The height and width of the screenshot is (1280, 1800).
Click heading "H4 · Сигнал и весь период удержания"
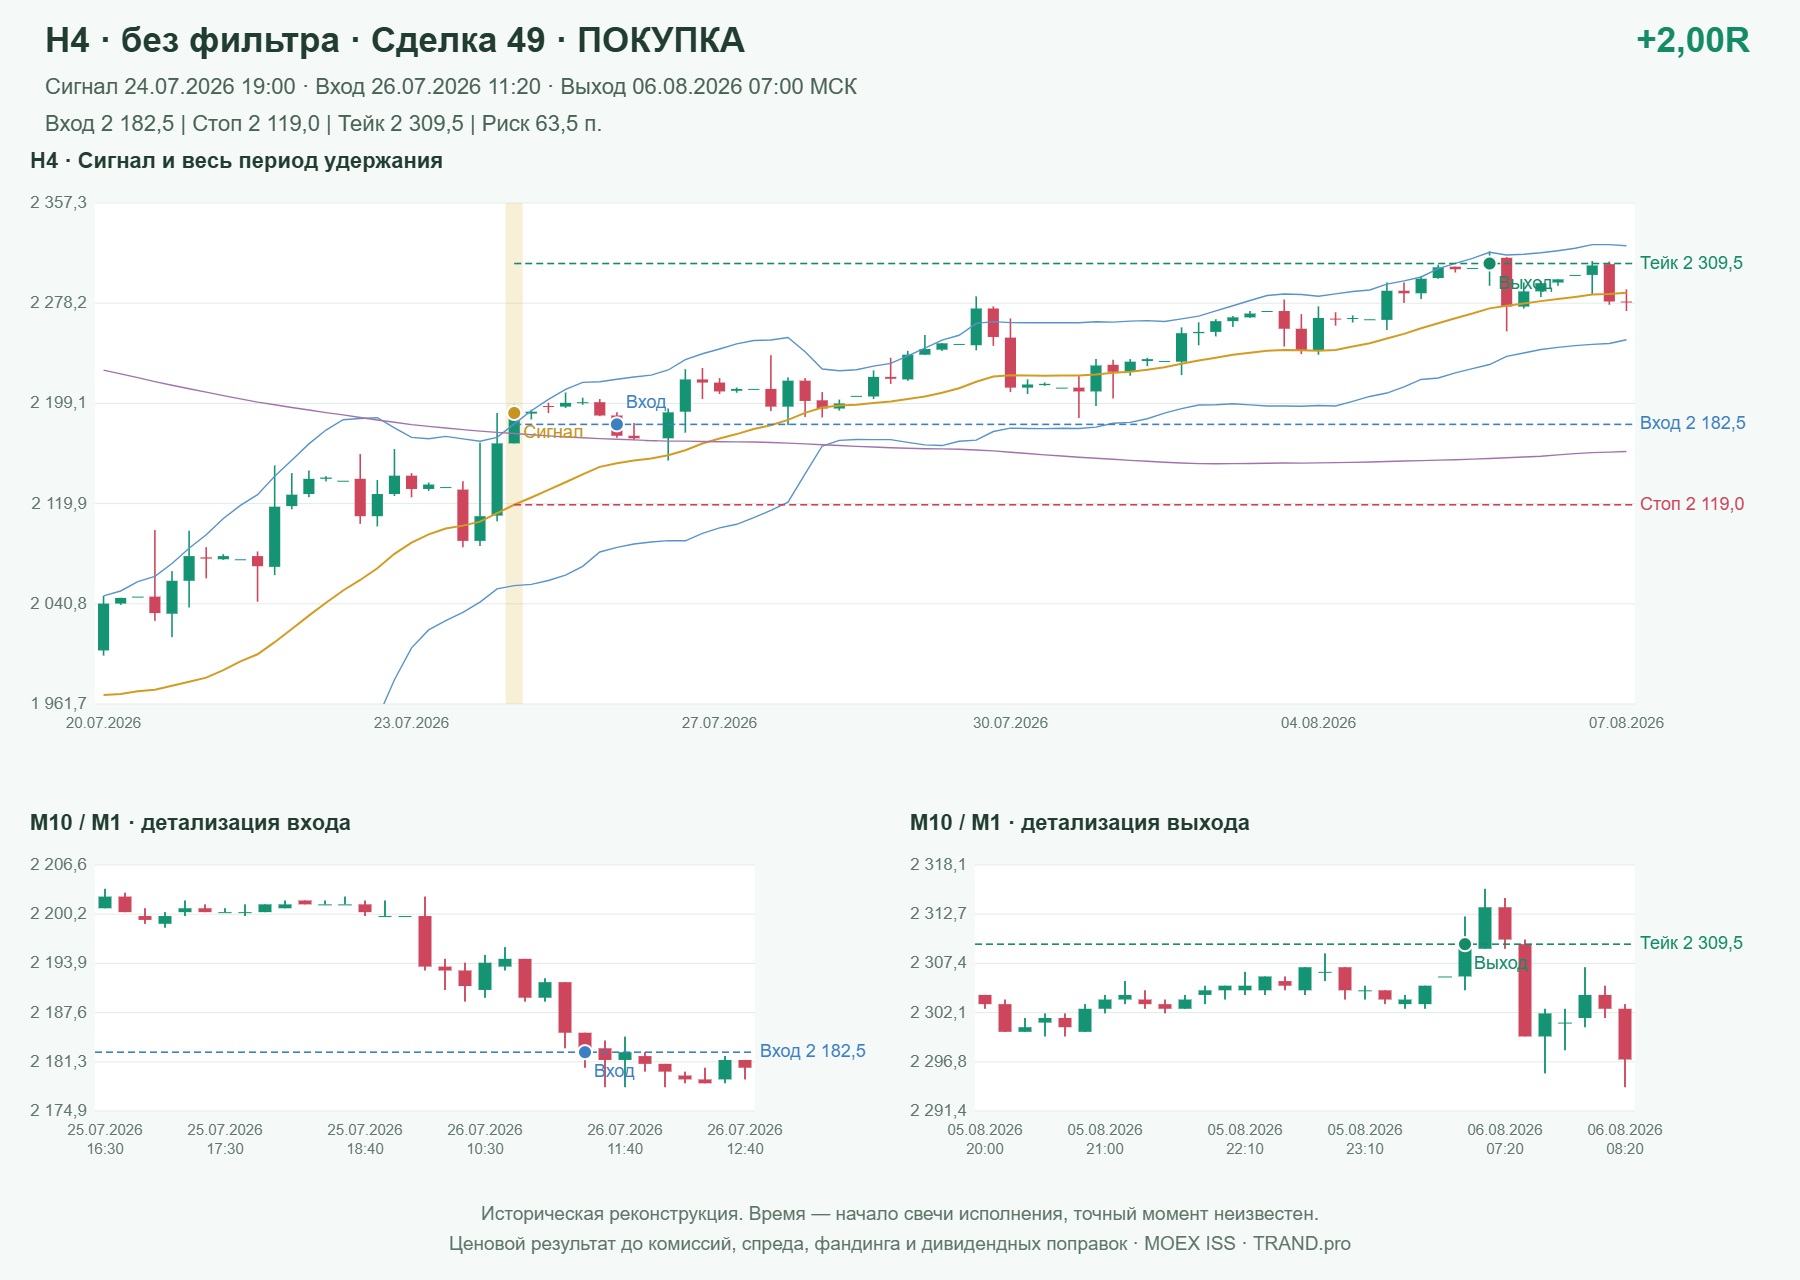pyautogui.click(x=236, y=161)
